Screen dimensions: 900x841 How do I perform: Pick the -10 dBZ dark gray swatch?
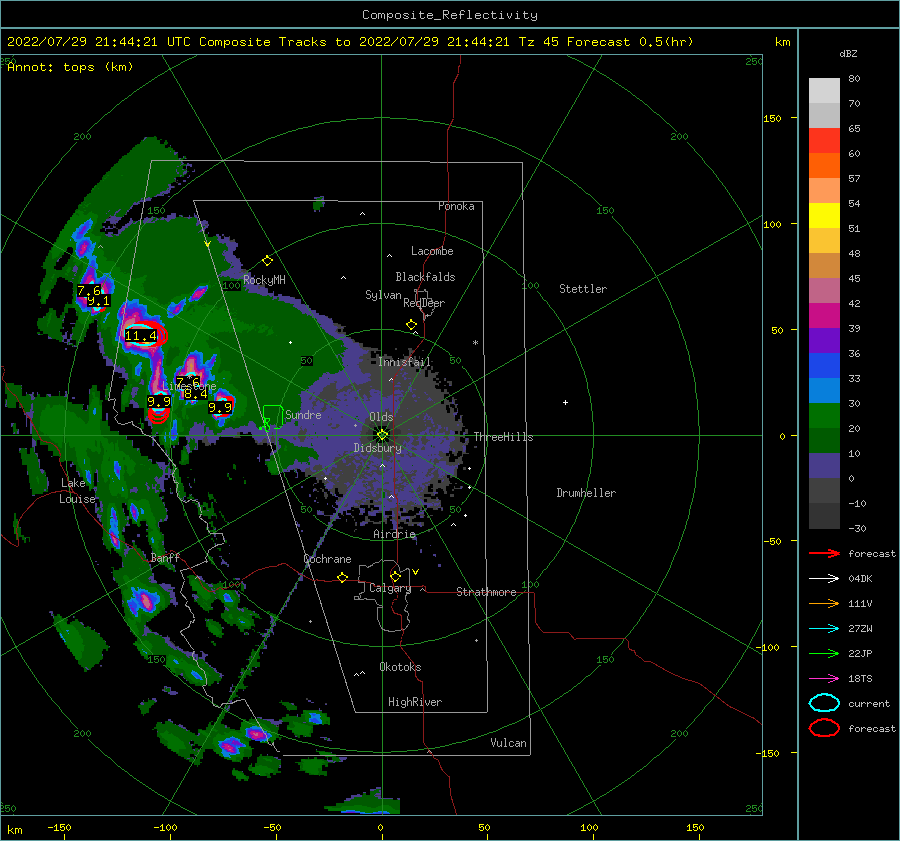pos(824,515)
